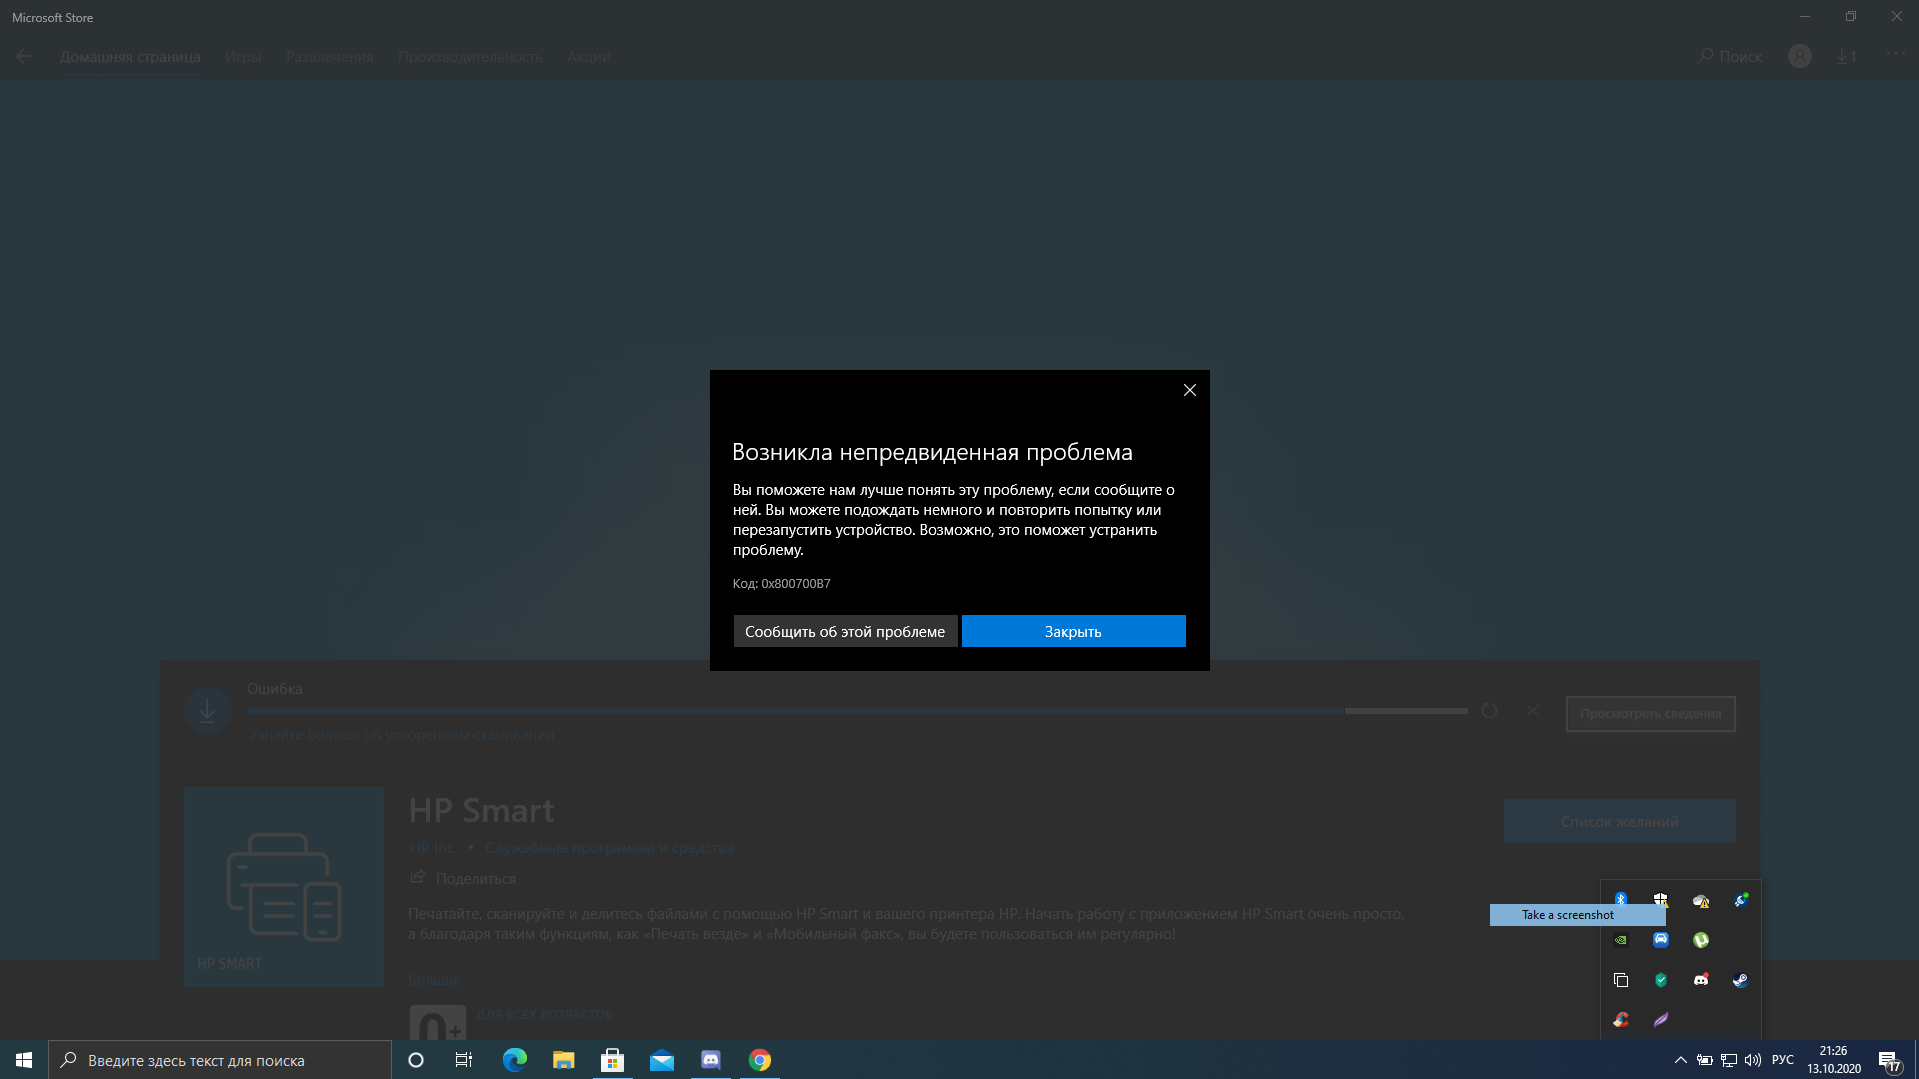Open Task View on the taskbar

pyautogui.click(x=464, y=1060)
